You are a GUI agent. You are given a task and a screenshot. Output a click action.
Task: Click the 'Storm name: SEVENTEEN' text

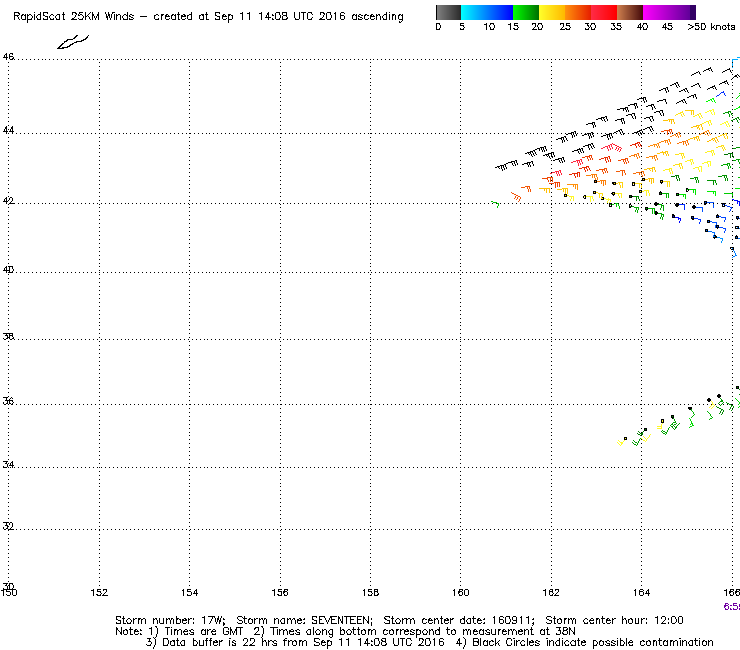pyautogui.click(x=304, y=620)
